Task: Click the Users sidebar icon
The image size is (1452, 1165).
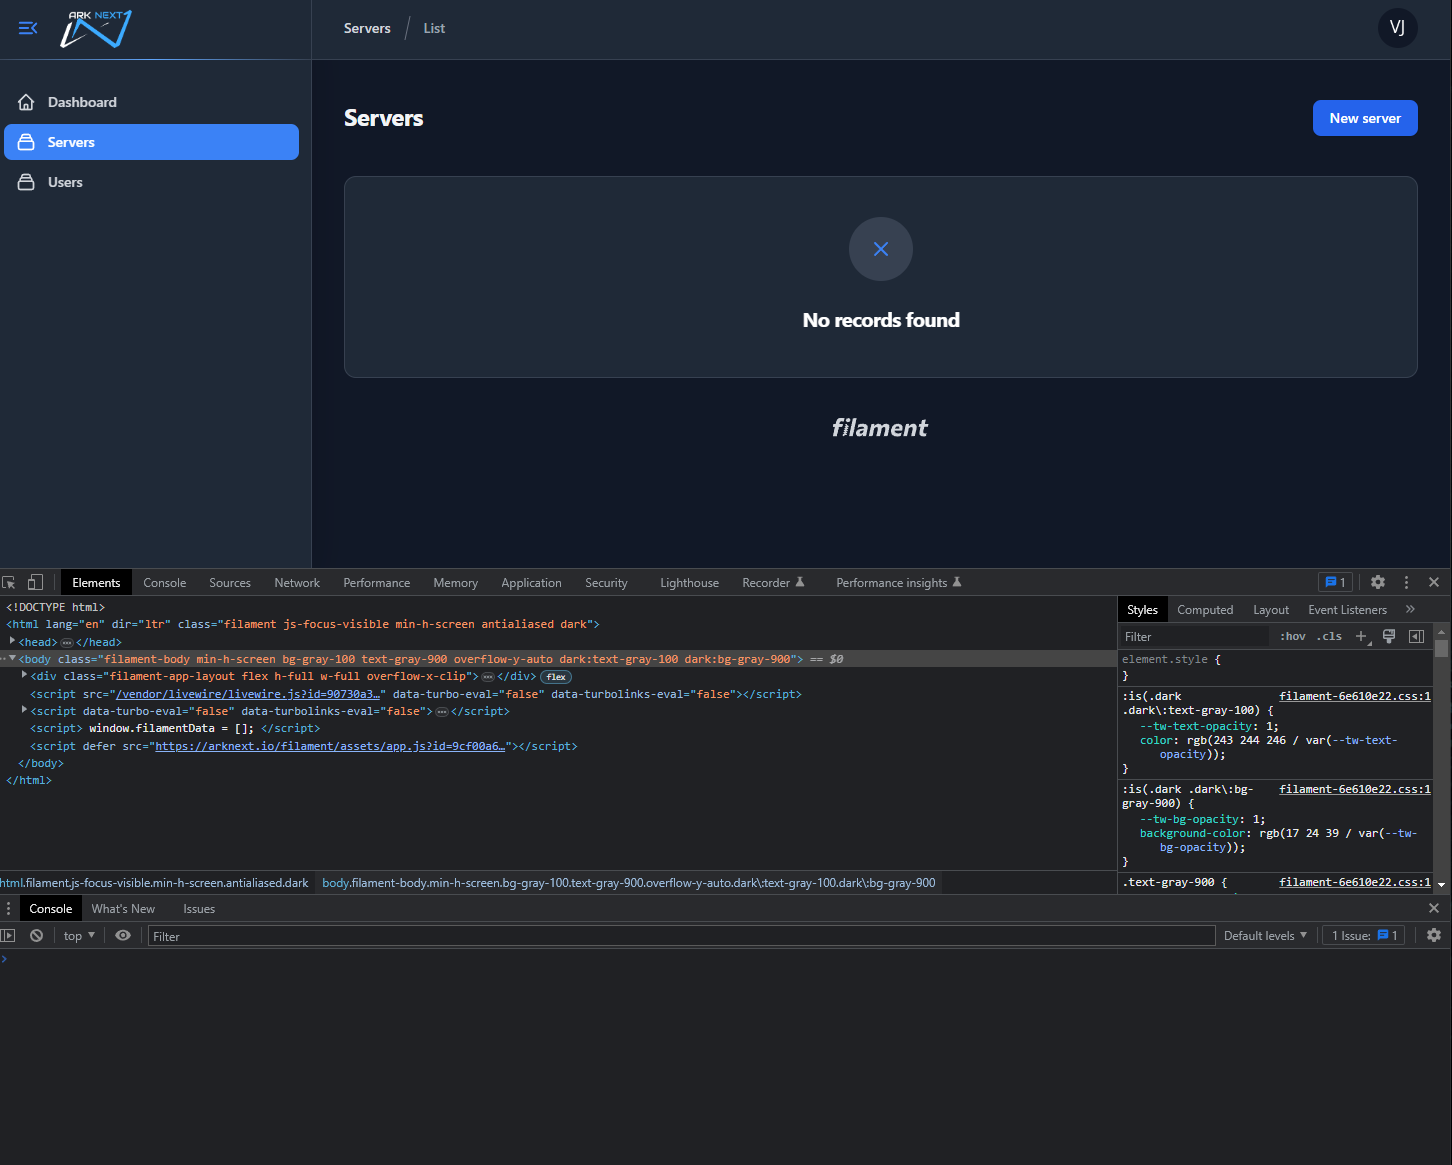Action: [26, 182]
